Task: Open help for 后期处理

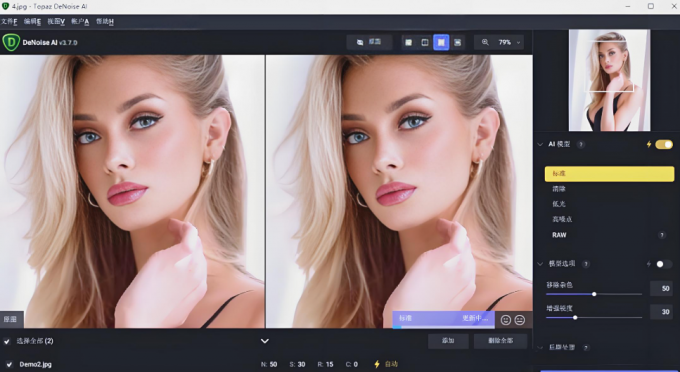Action: click(x=585, y=347)
